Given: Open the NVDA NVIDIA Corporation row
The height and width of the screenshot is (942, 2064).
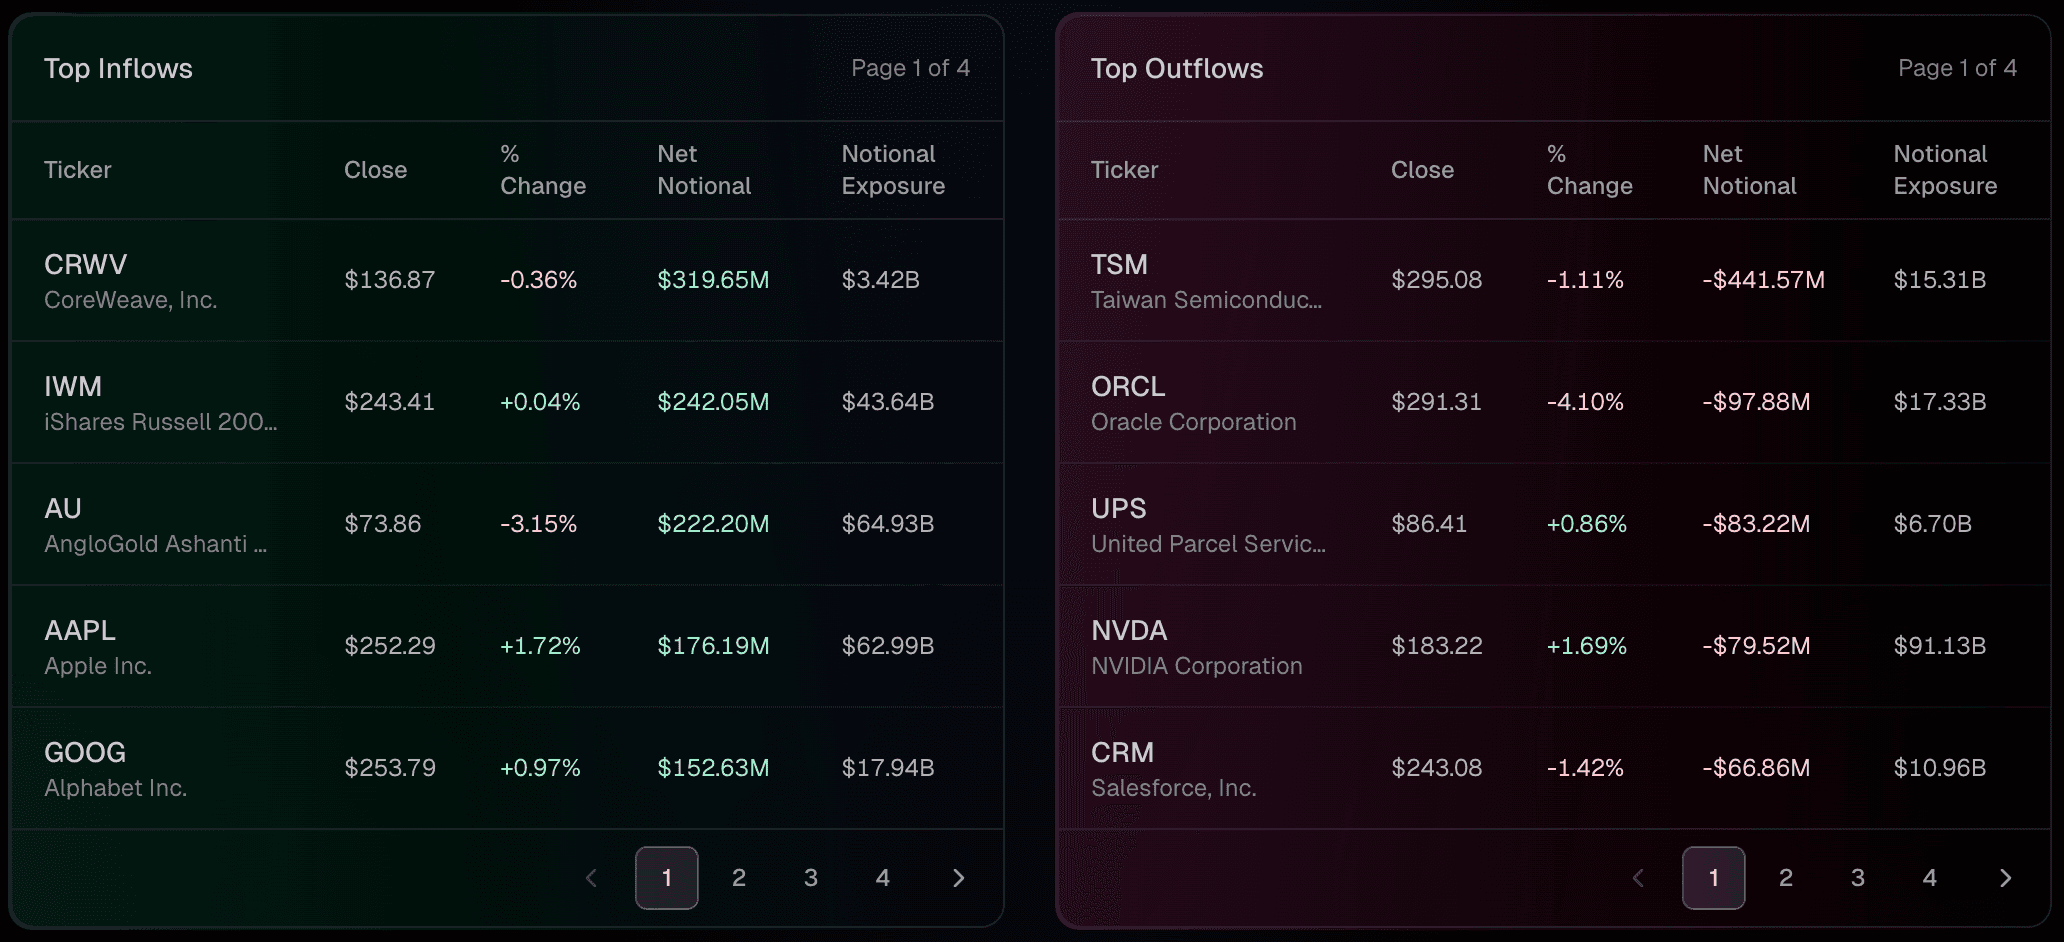Looking at the screenshot, I should [x=1196, y=646].
